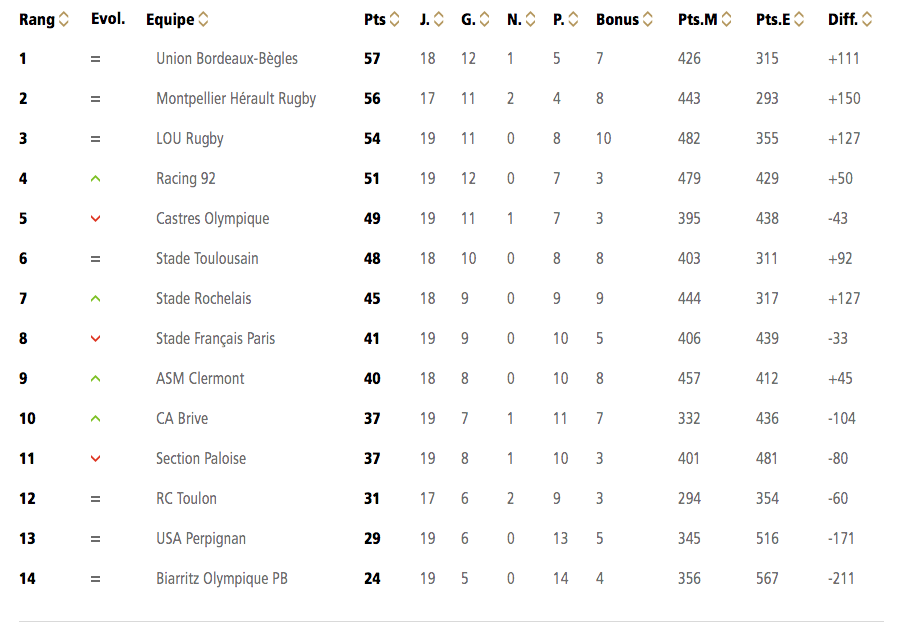Click Racing 92's green up arrow

pos(95,179)
